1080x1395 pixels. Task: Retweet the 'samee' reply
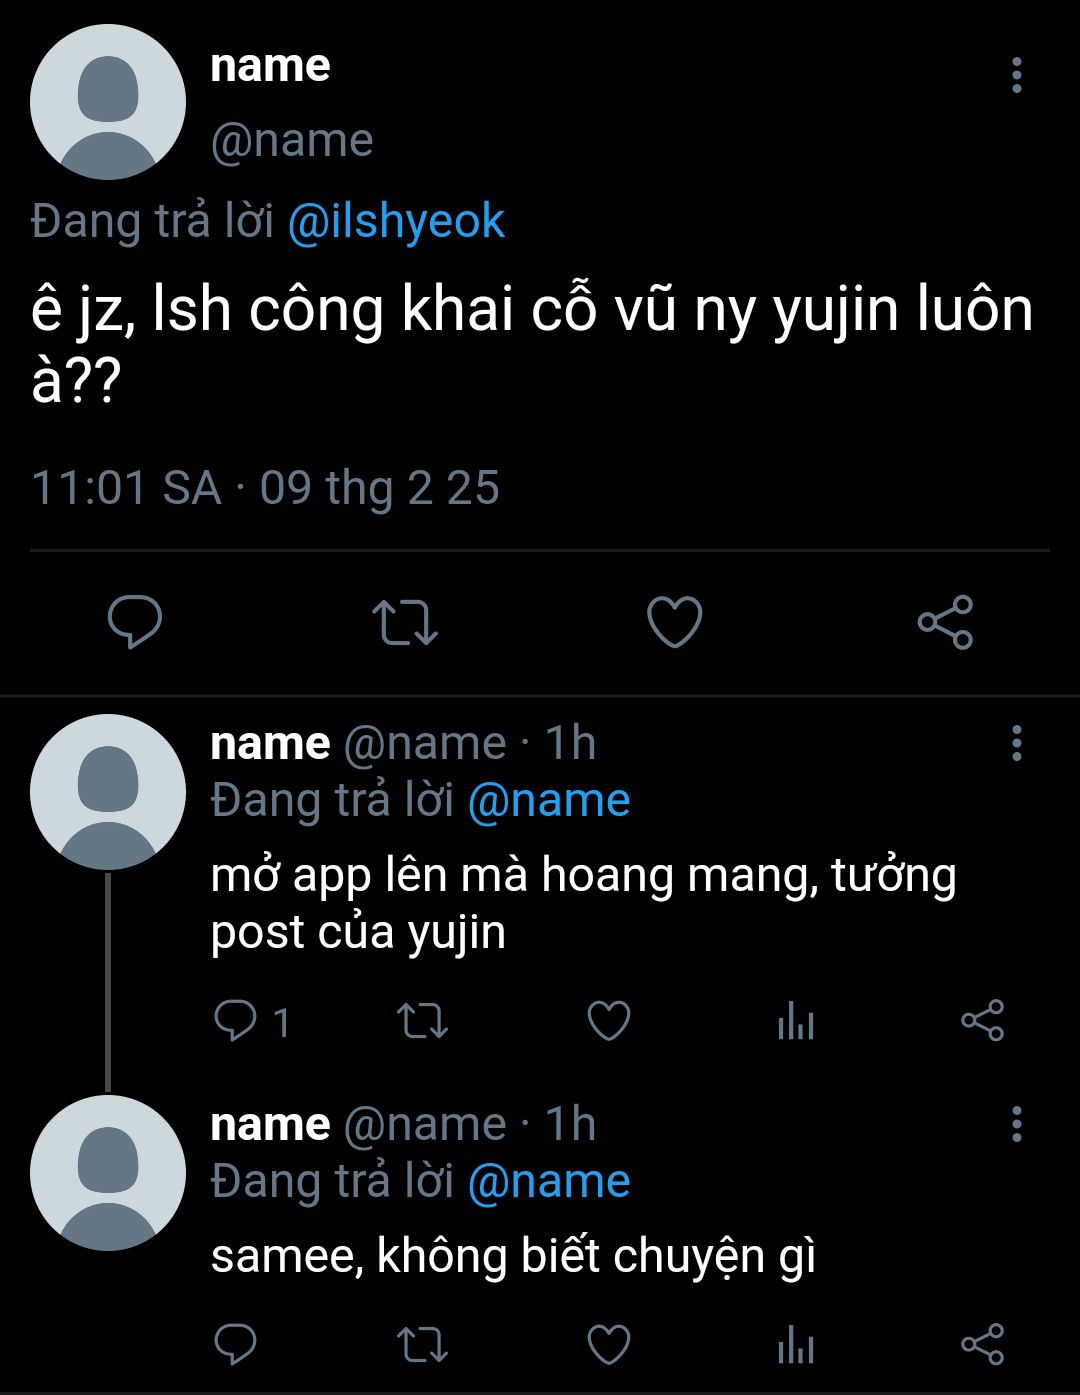coord(422,1345)
